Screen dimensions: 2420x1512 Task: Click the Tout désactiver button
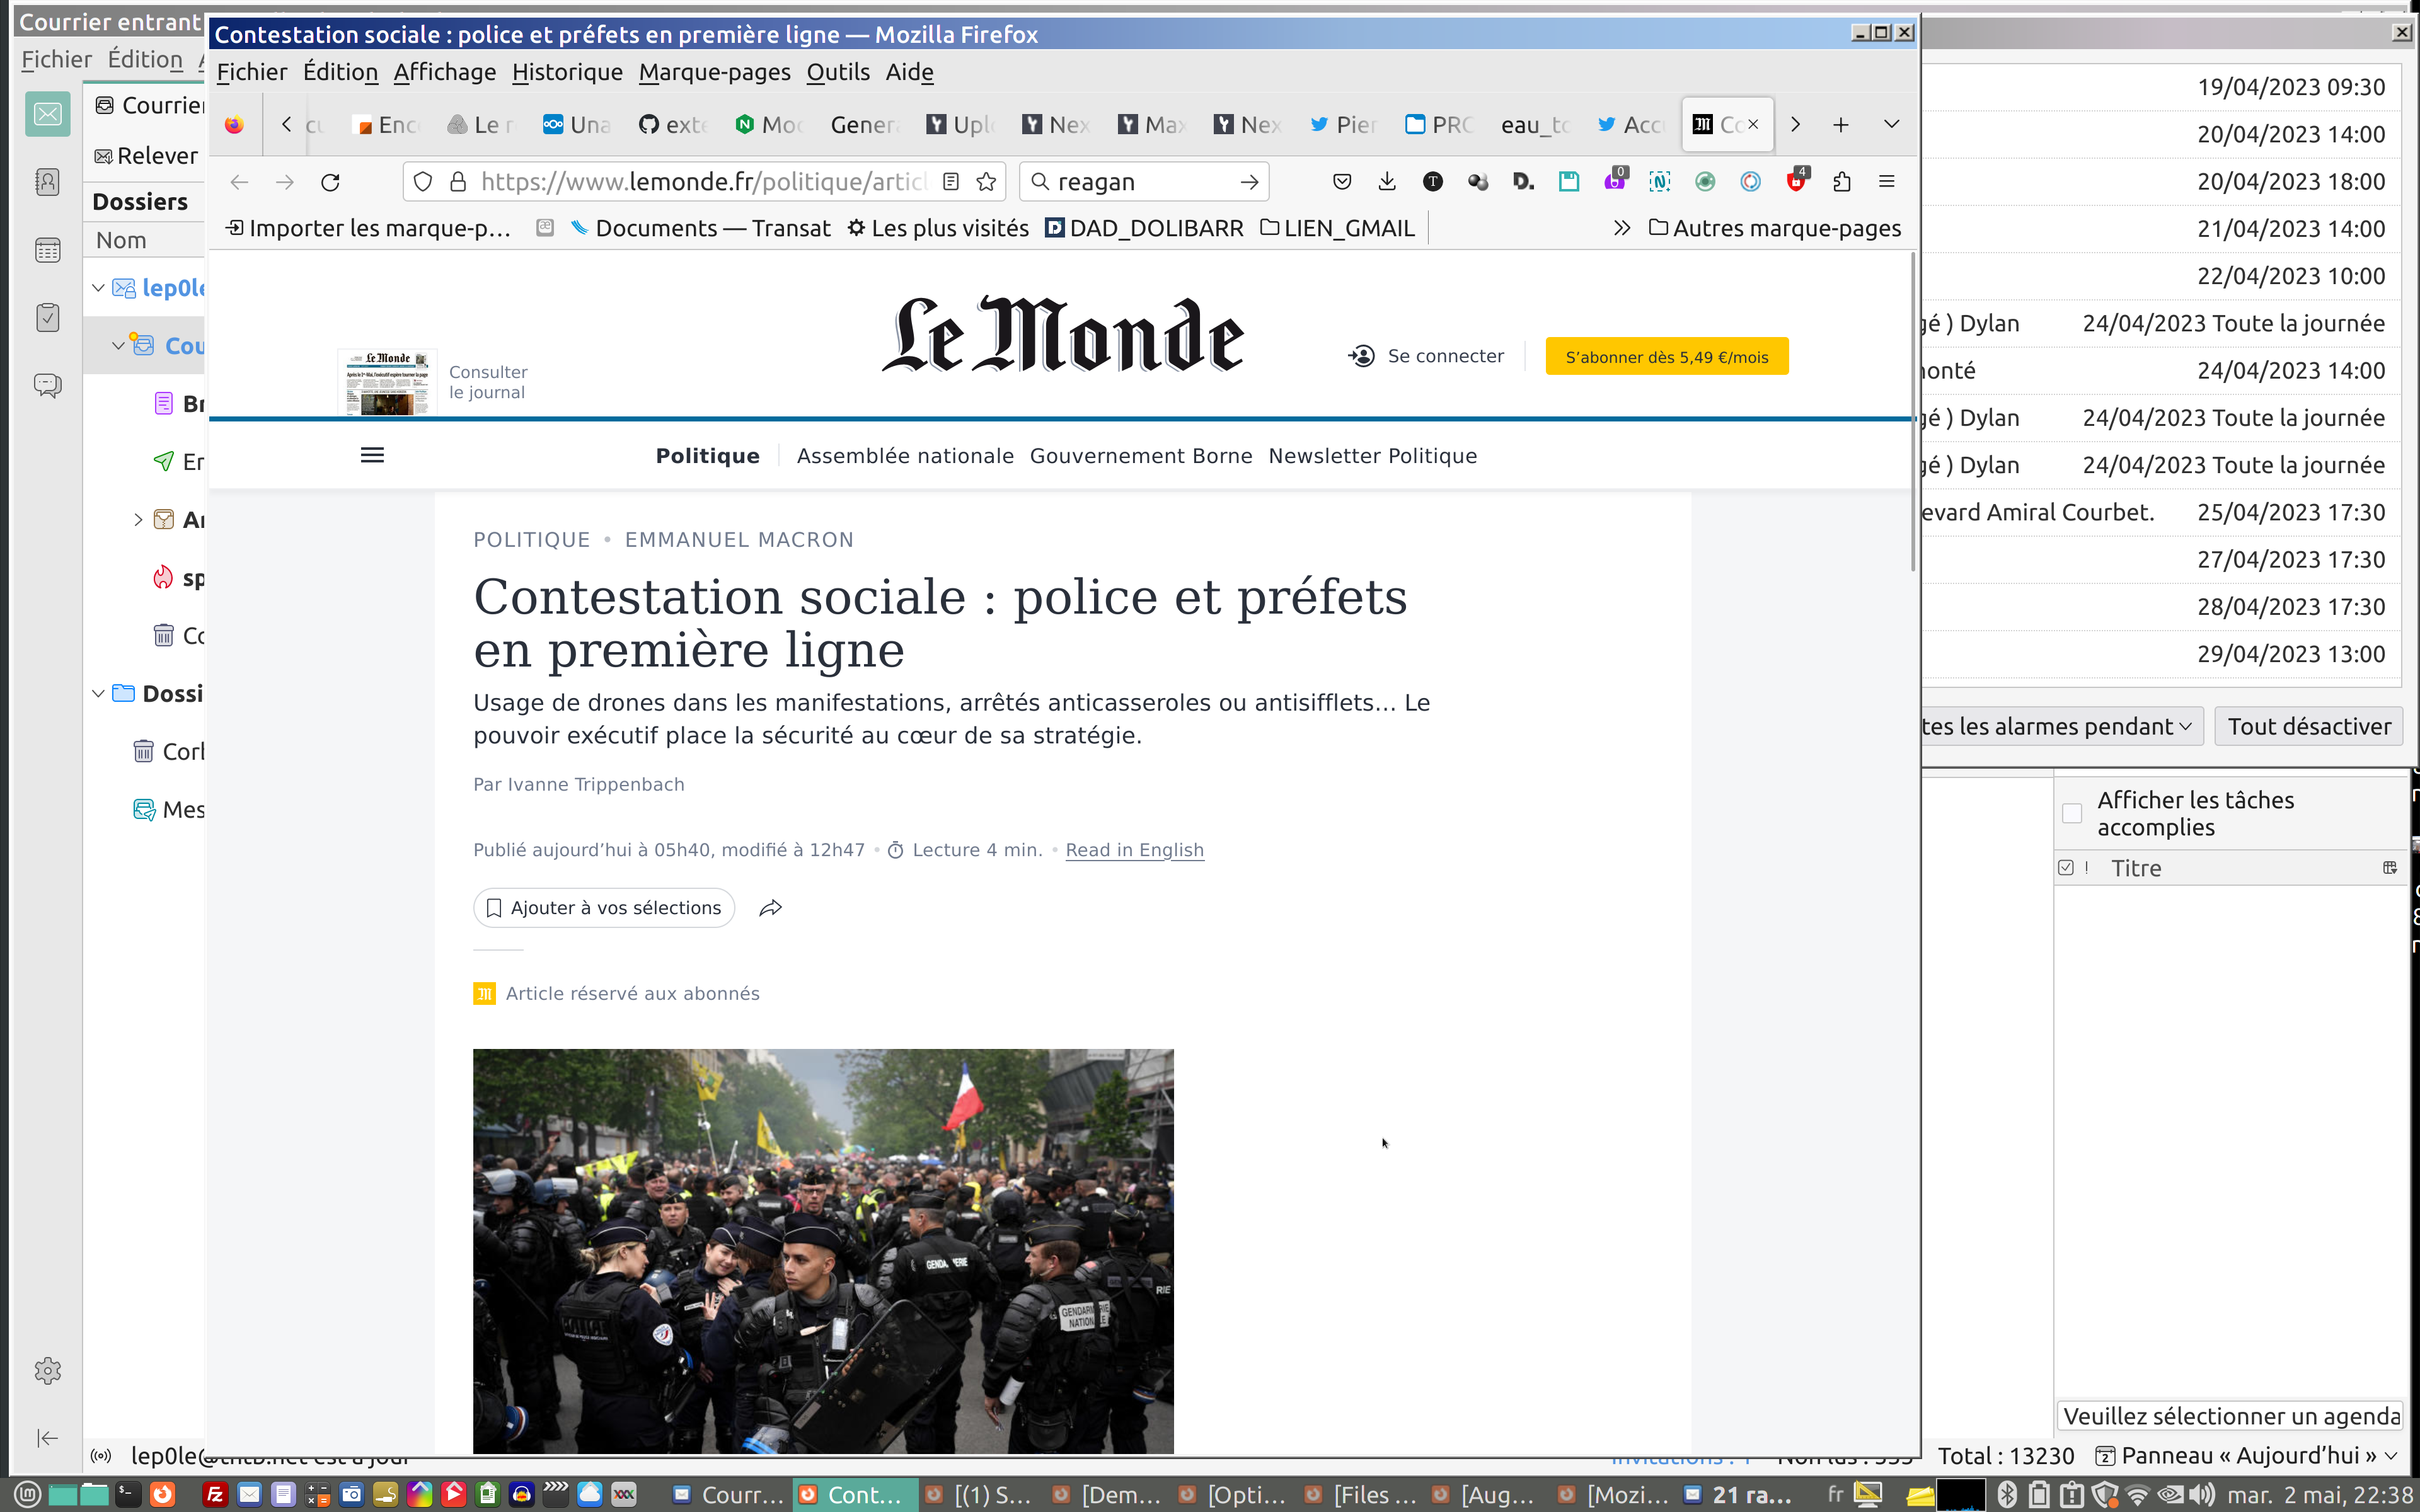2308,727
